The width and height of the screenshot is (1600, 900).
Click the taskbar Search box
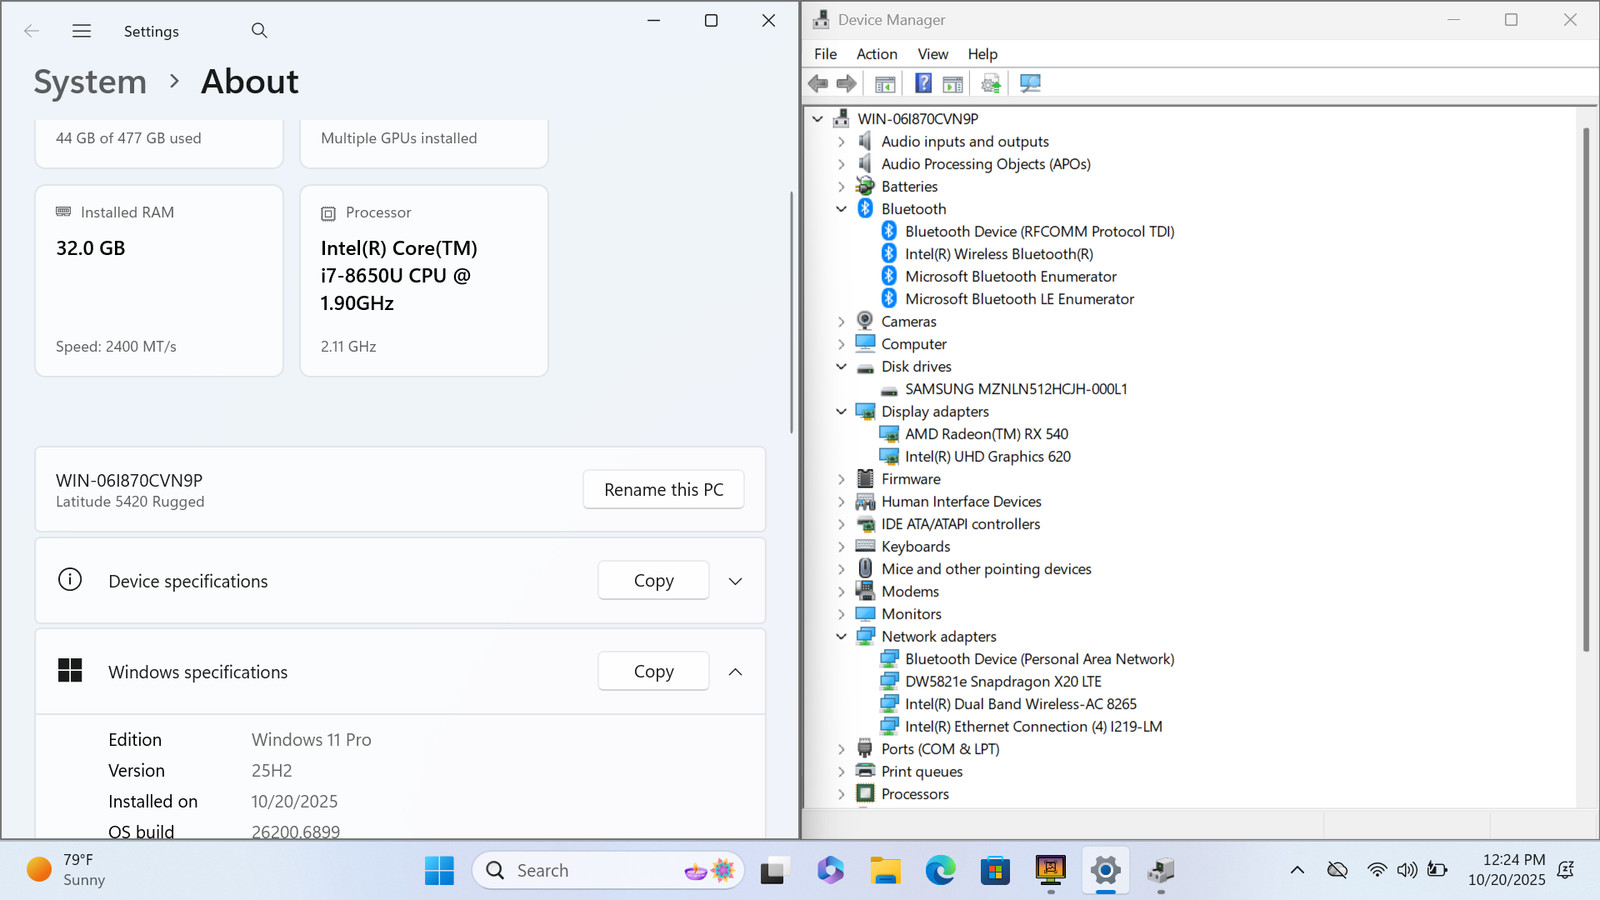coord(609,871)
